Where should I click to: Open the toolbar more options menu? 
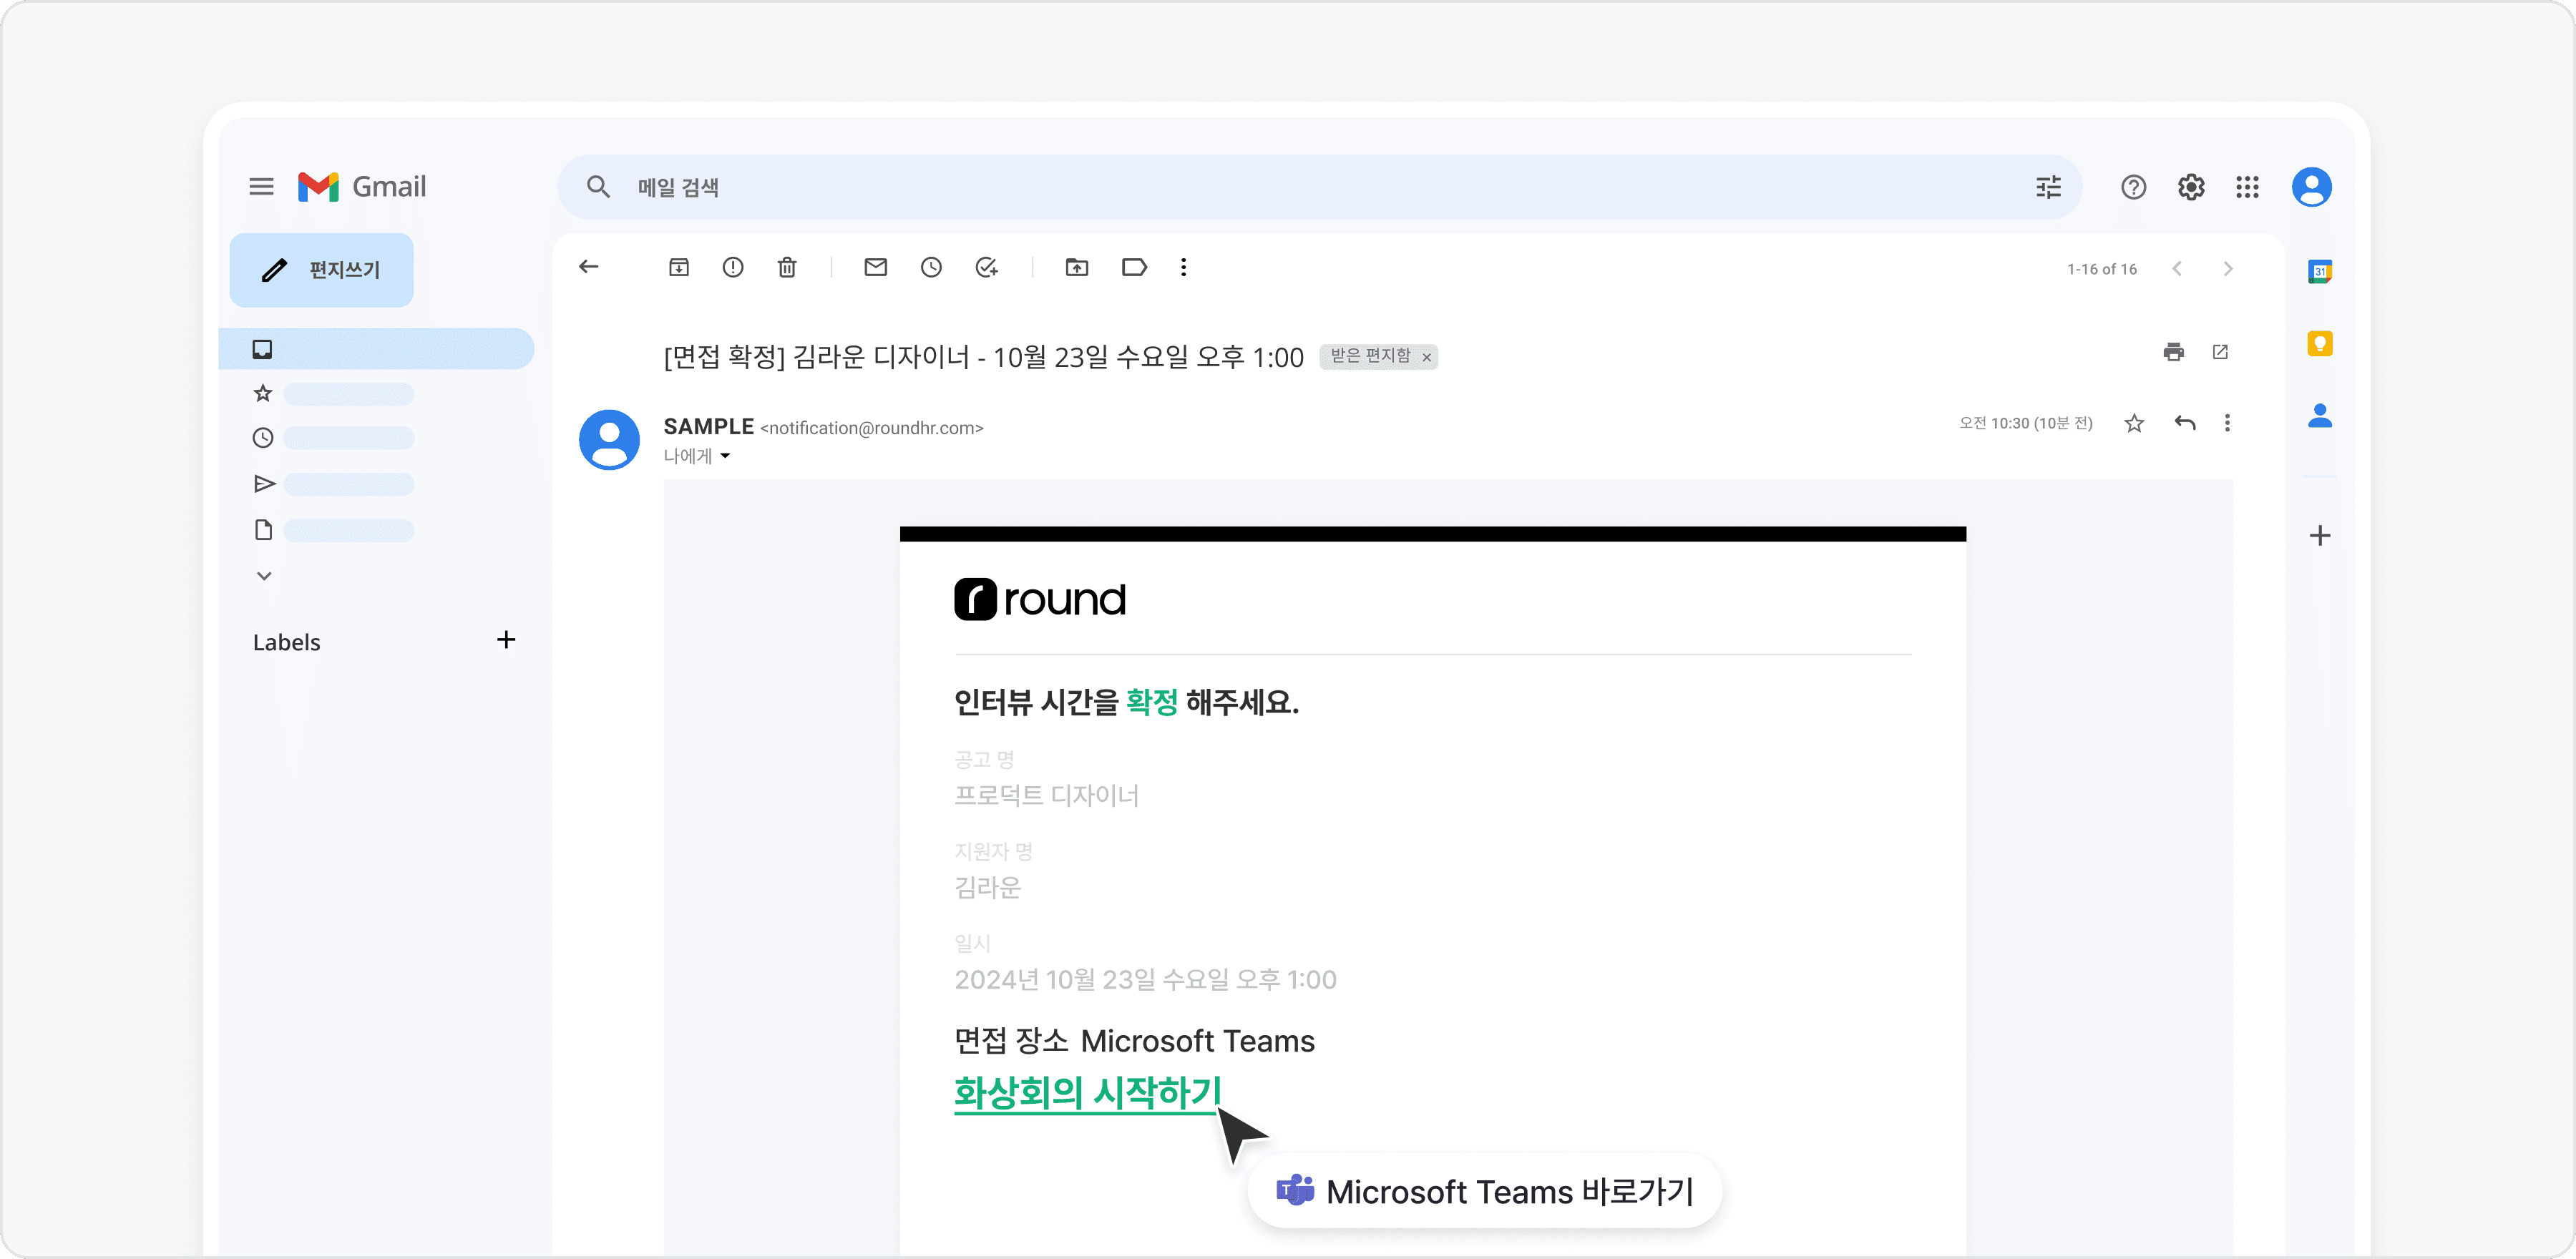click(x=1183, y=267)
